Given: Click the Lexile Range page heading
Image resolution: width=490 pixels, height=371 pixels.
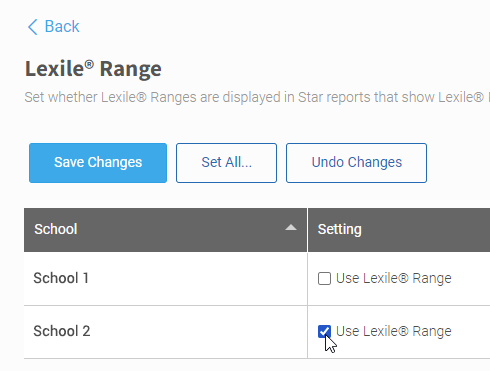Looking at the screenshot, I should point(93,69).
